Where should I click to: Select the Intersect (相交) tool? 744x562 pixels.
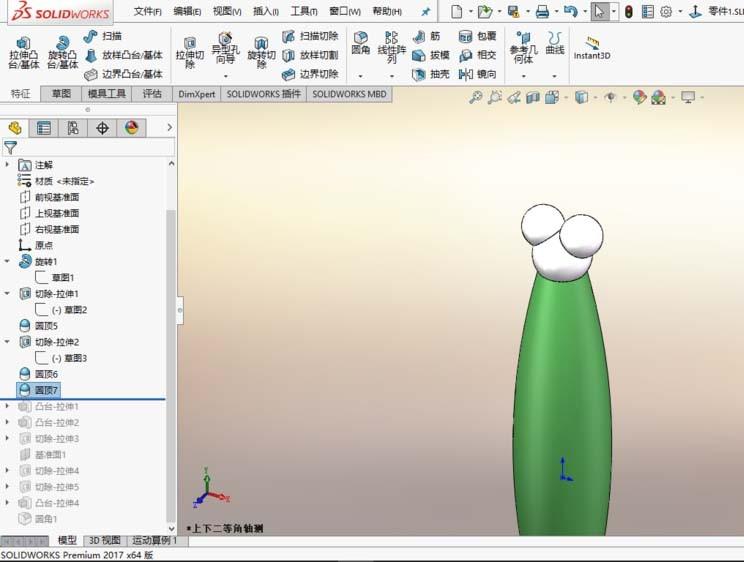(477, 55)
